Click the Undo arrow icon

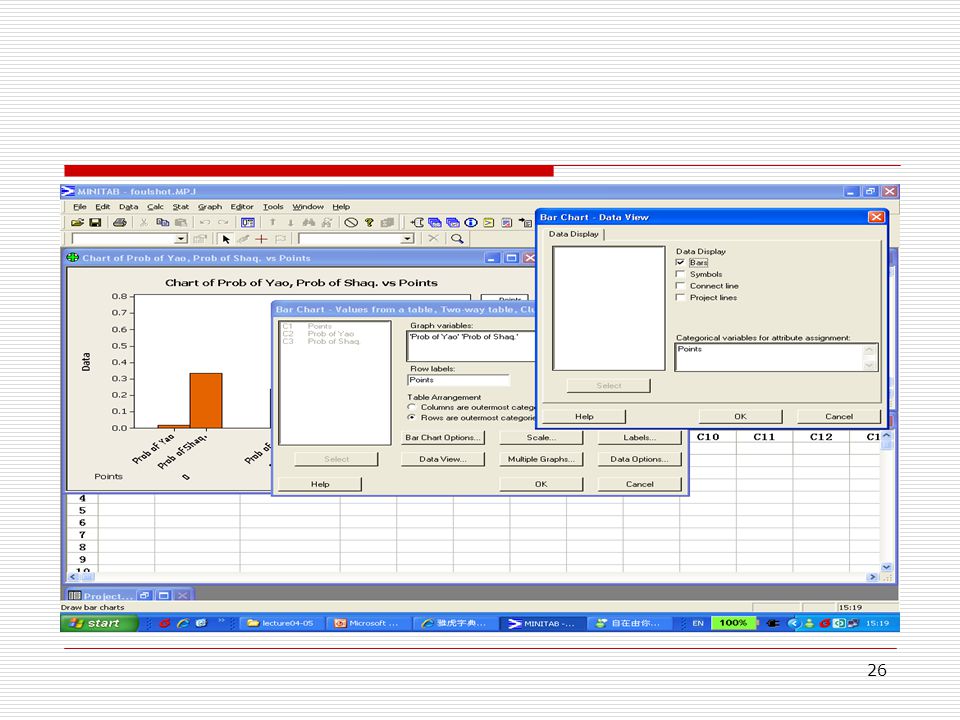(x=205, y=222)
